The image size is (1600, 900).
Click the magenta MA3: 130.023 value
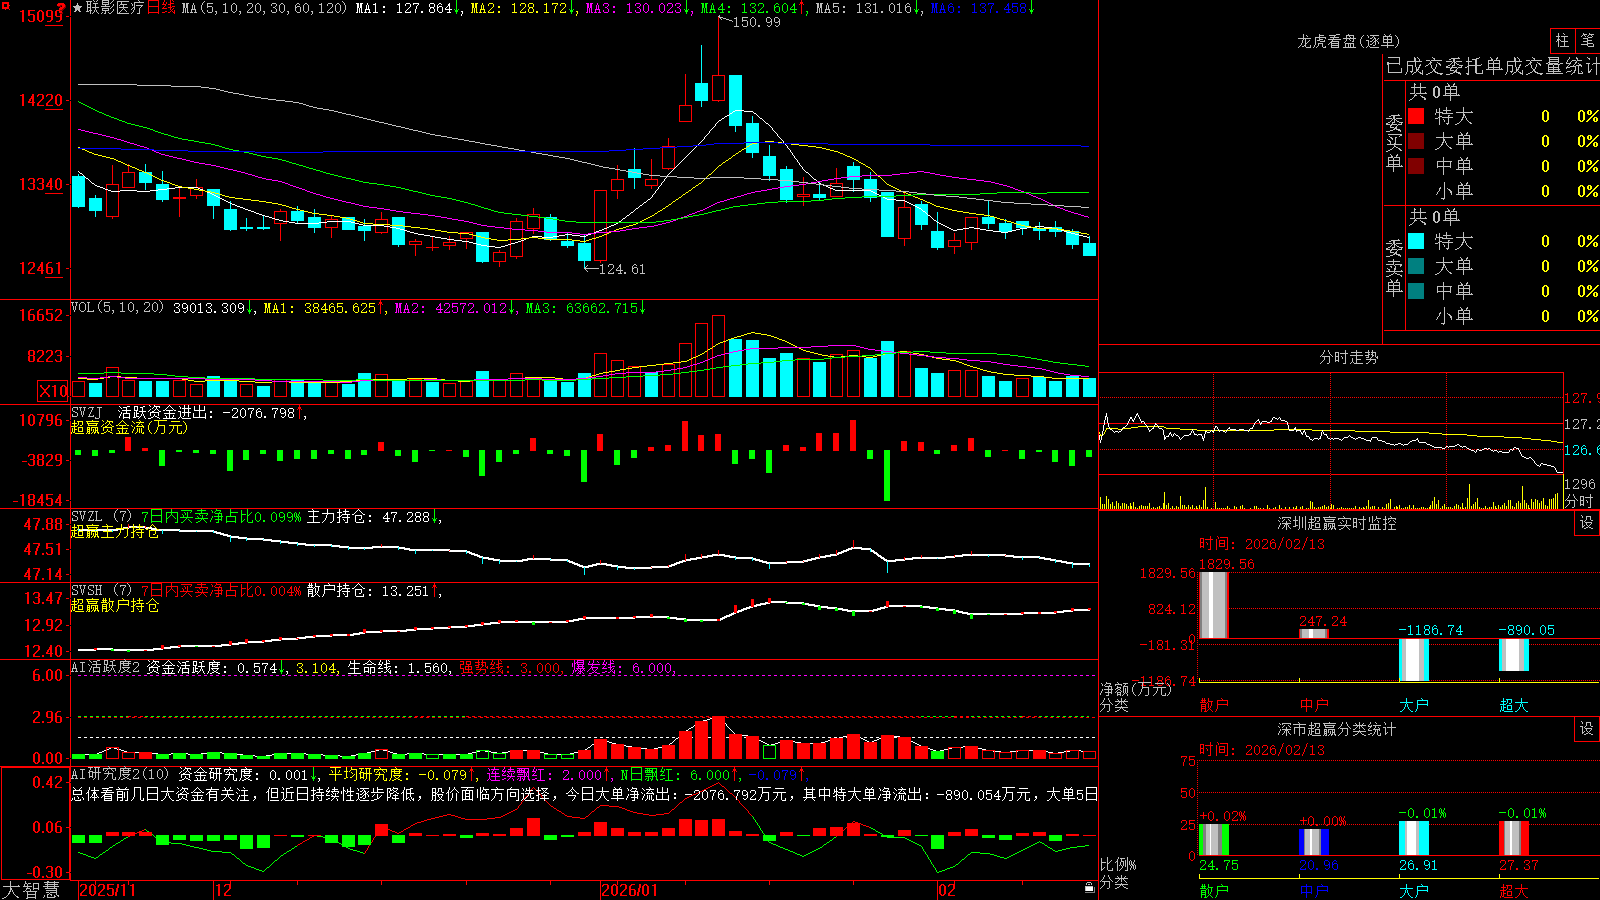click(638, 8)
